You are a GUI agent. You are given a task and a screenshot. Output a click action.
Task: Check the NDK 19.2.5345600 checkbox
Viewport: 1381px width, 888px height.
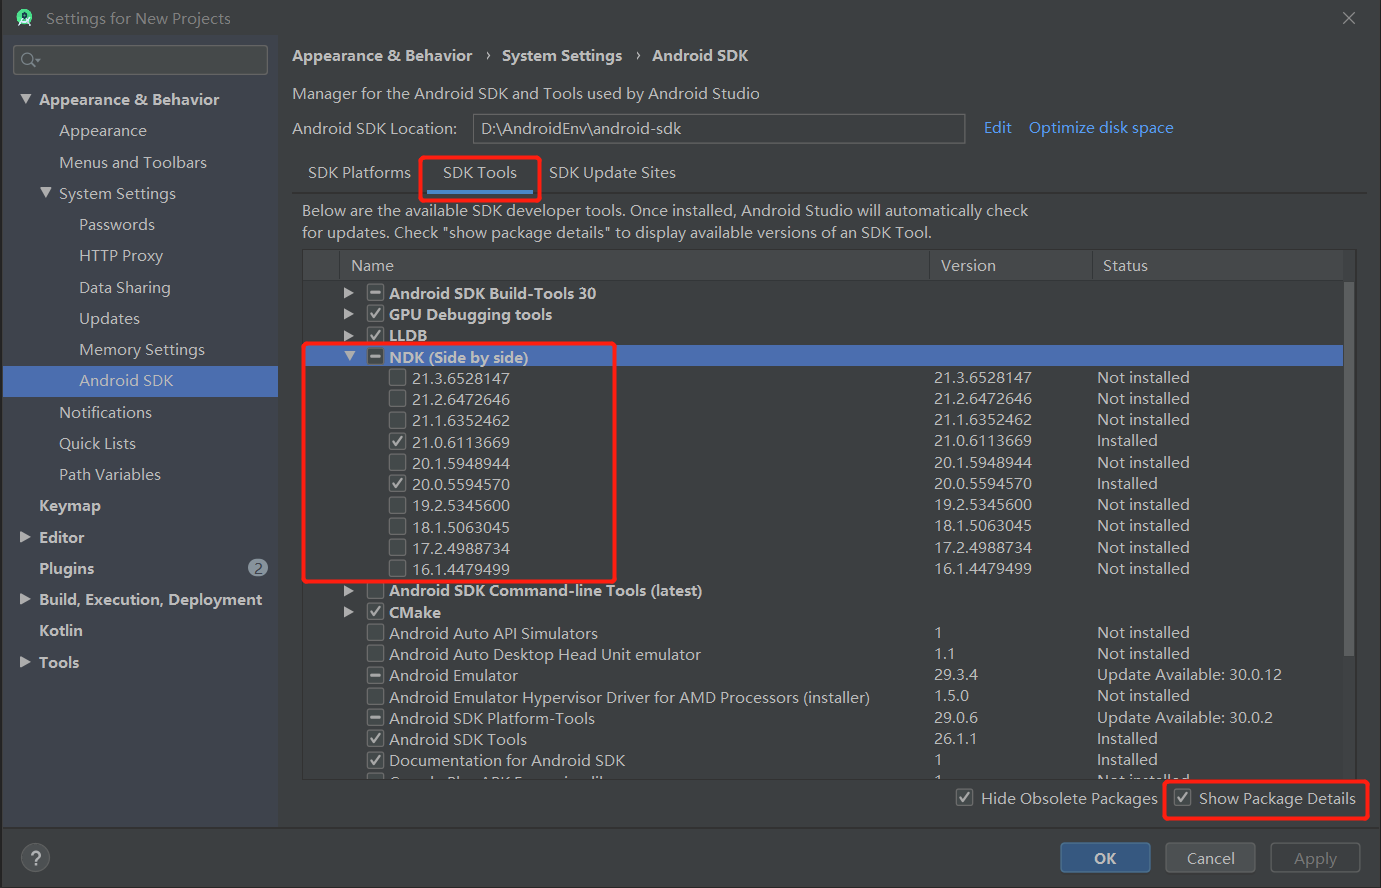[x=398, y=505]
